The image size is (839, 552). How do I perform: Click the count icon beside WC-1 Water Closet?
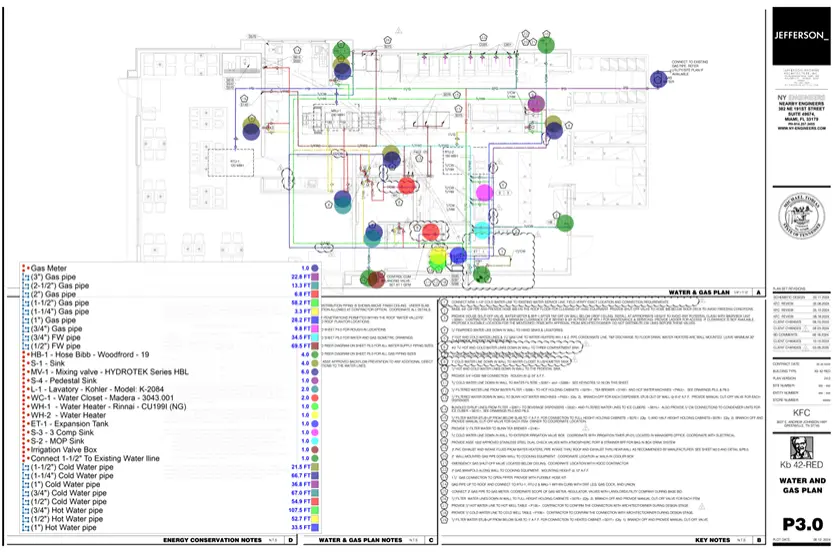25,398
